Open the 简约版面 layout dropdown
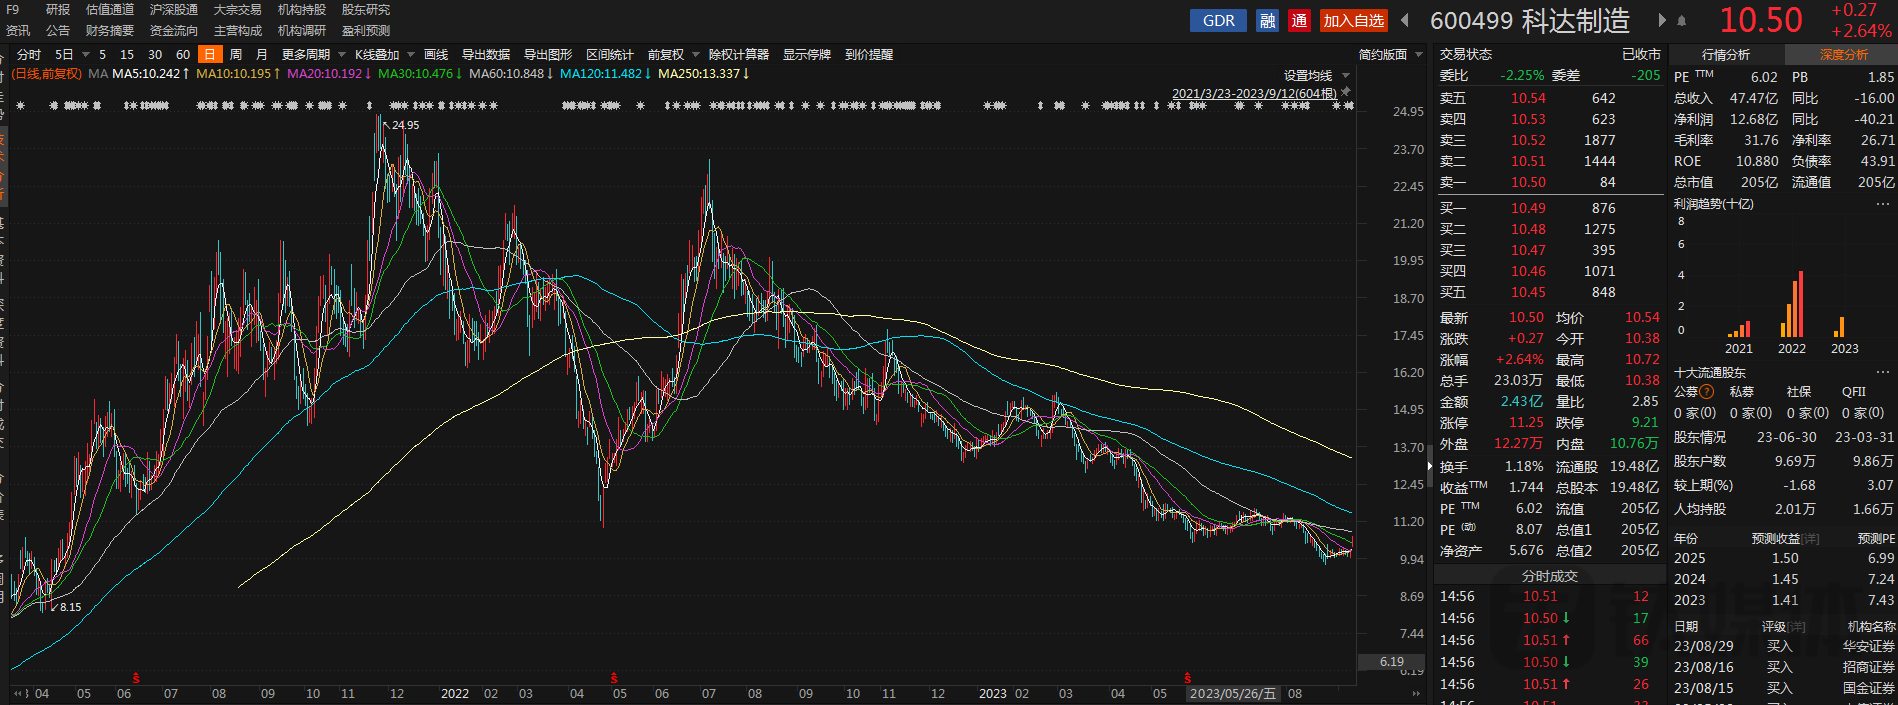This screenshot has height=705, width=1898. coord(1390,54)
